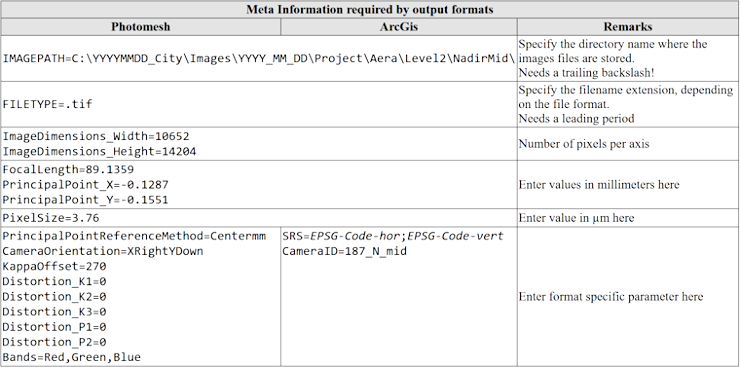Click the FocalLength=89.1359 value
The width and height of the screenshot is (740, 367).
[x=68, y=169]
